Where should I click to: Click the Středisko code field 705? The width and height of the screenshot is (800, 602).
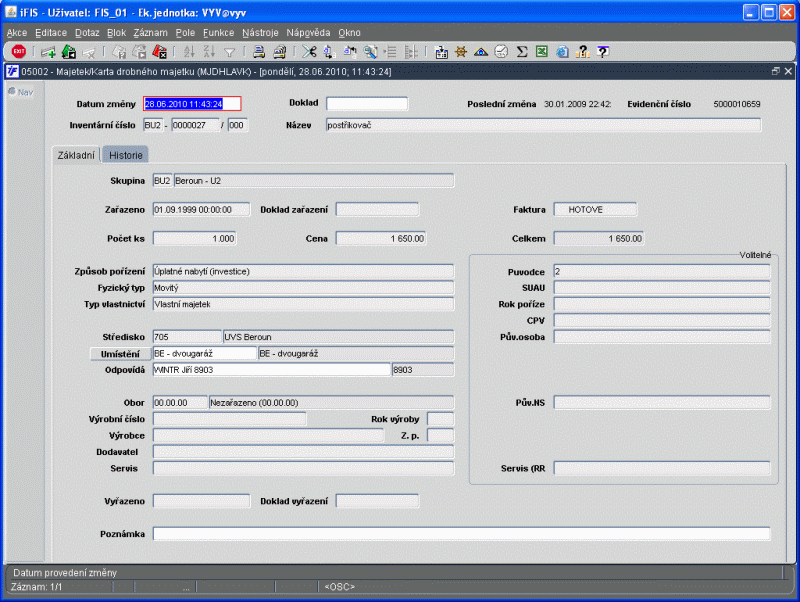pos(187,337)
